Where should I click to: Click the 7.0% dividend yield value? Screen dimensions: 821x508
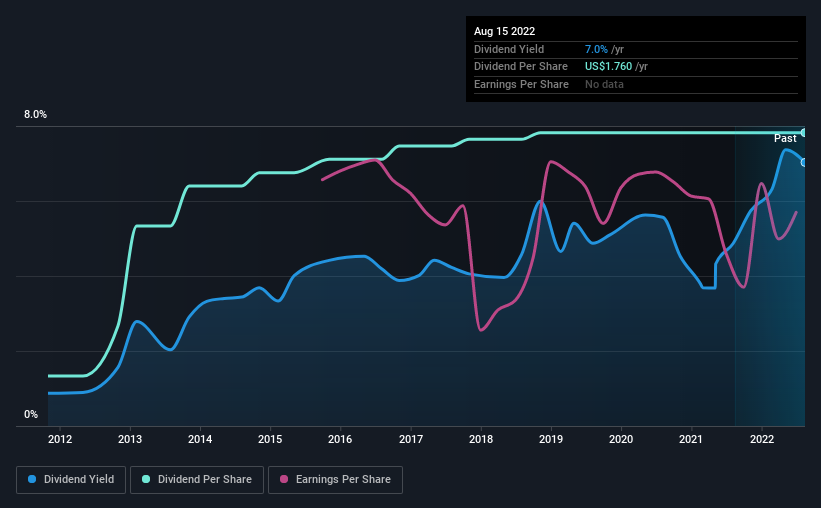[x=596, y=49]
